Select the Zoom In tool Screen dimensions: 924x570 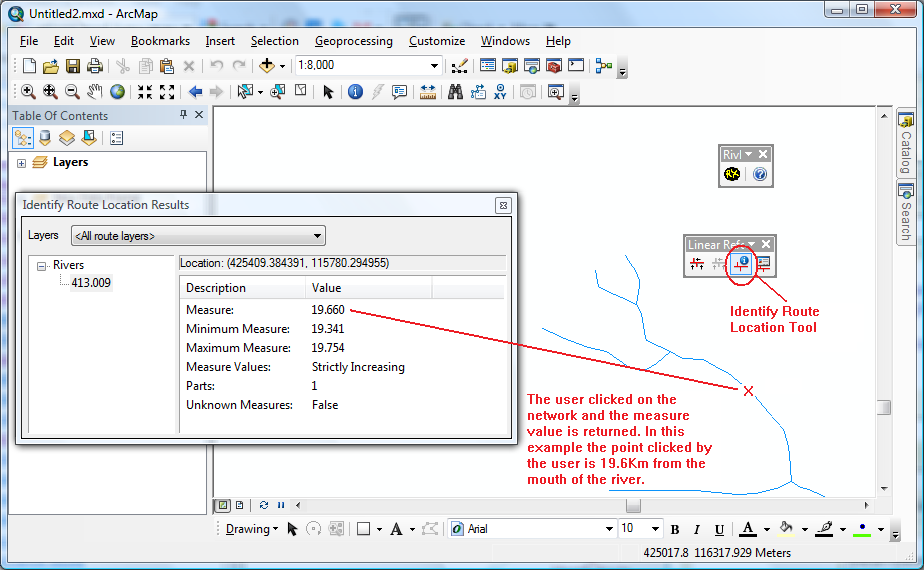pos(28,92)
